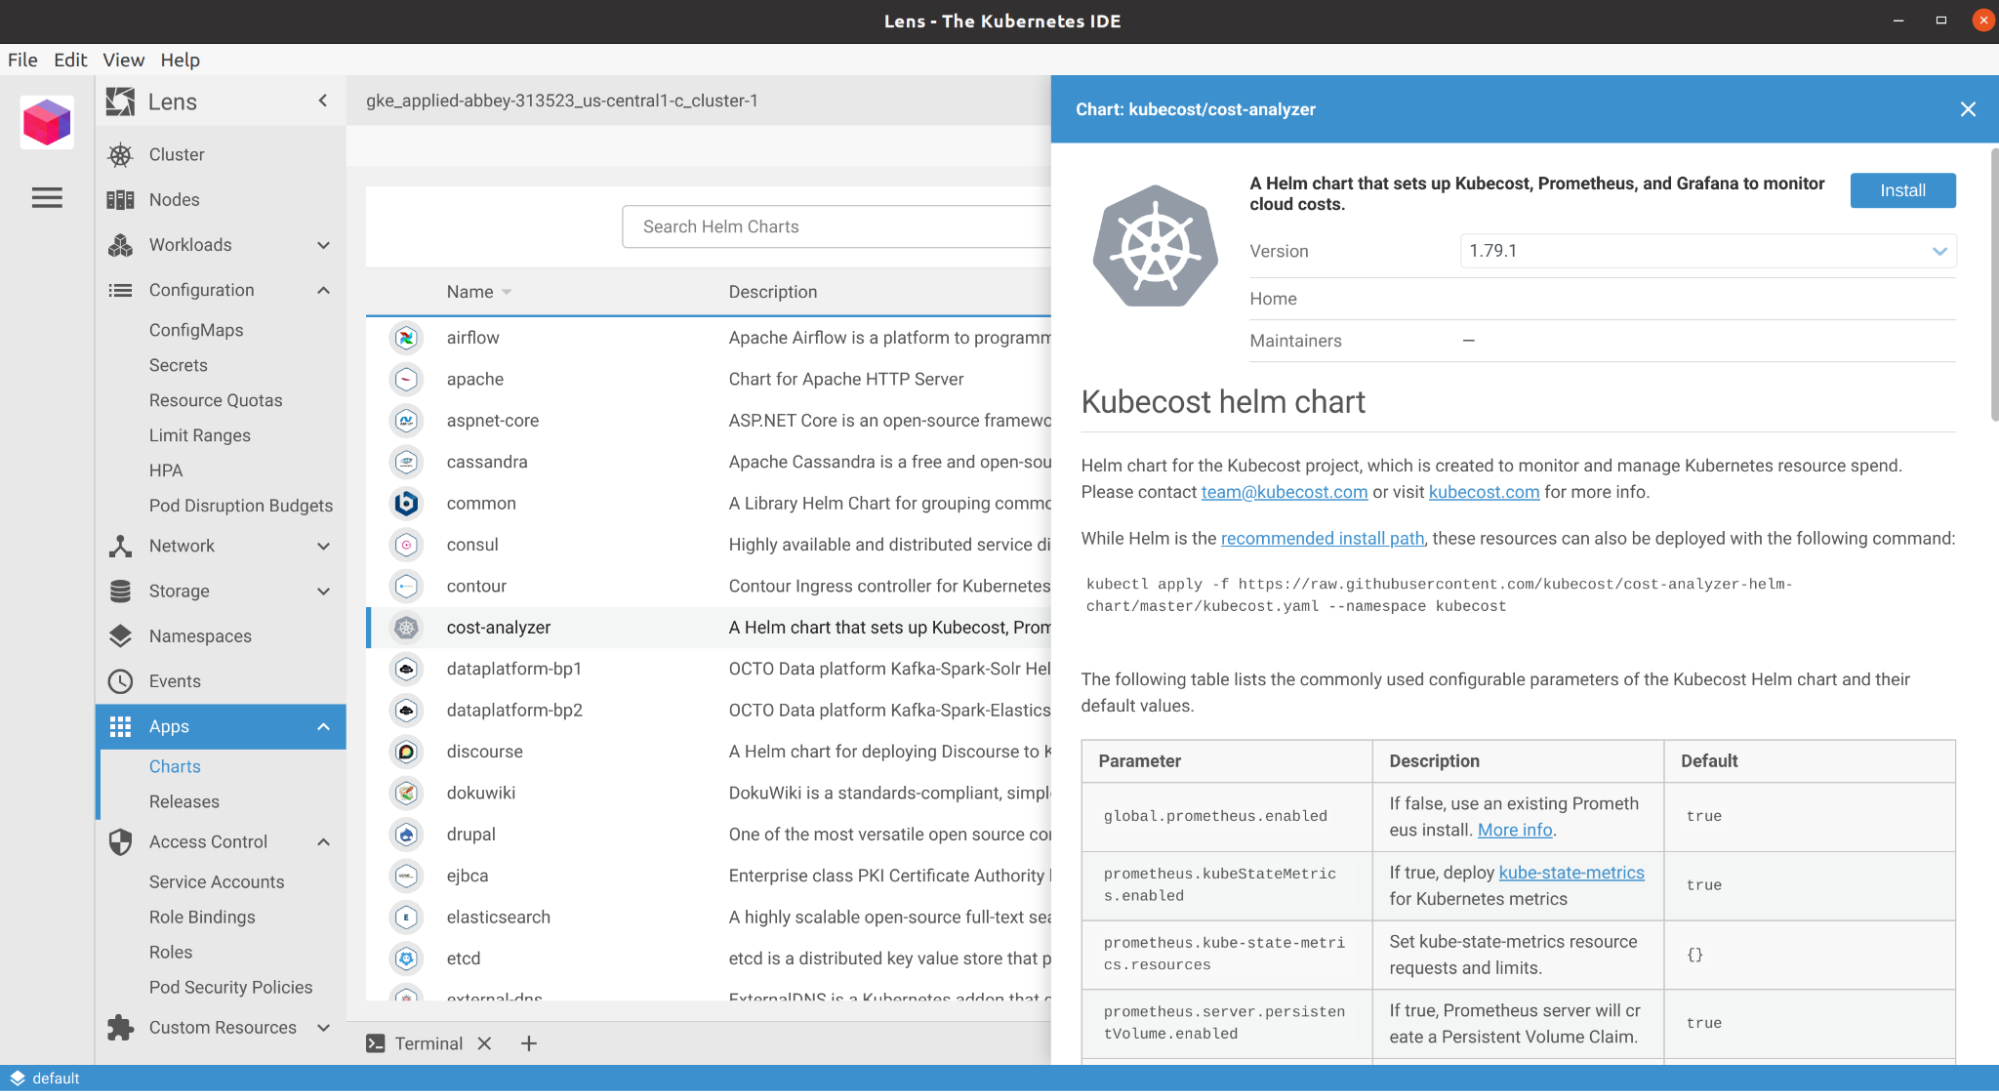Image resolution: width=1999 pixels, height=1092 pixels.
Task: Click the large Kubernetes chart logo
Action: 1155,246
